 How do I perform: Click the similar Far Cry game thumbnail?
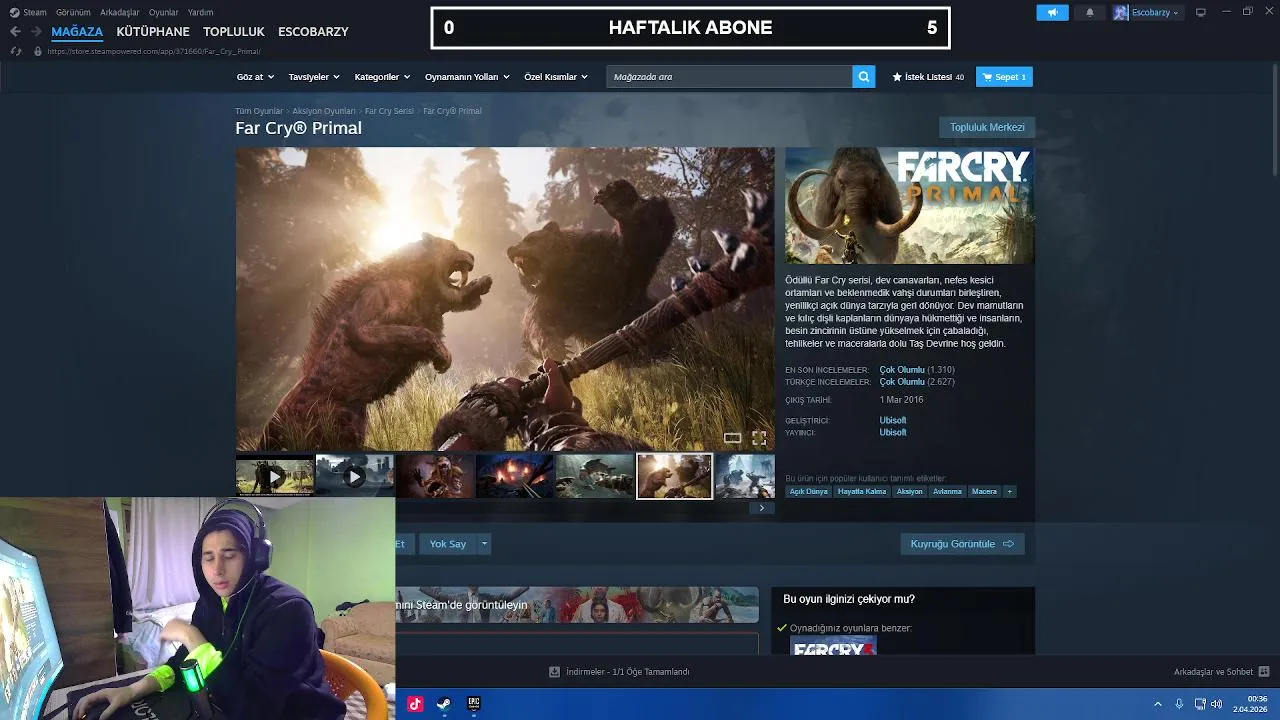pyautogui.click(x=833, y=648)
